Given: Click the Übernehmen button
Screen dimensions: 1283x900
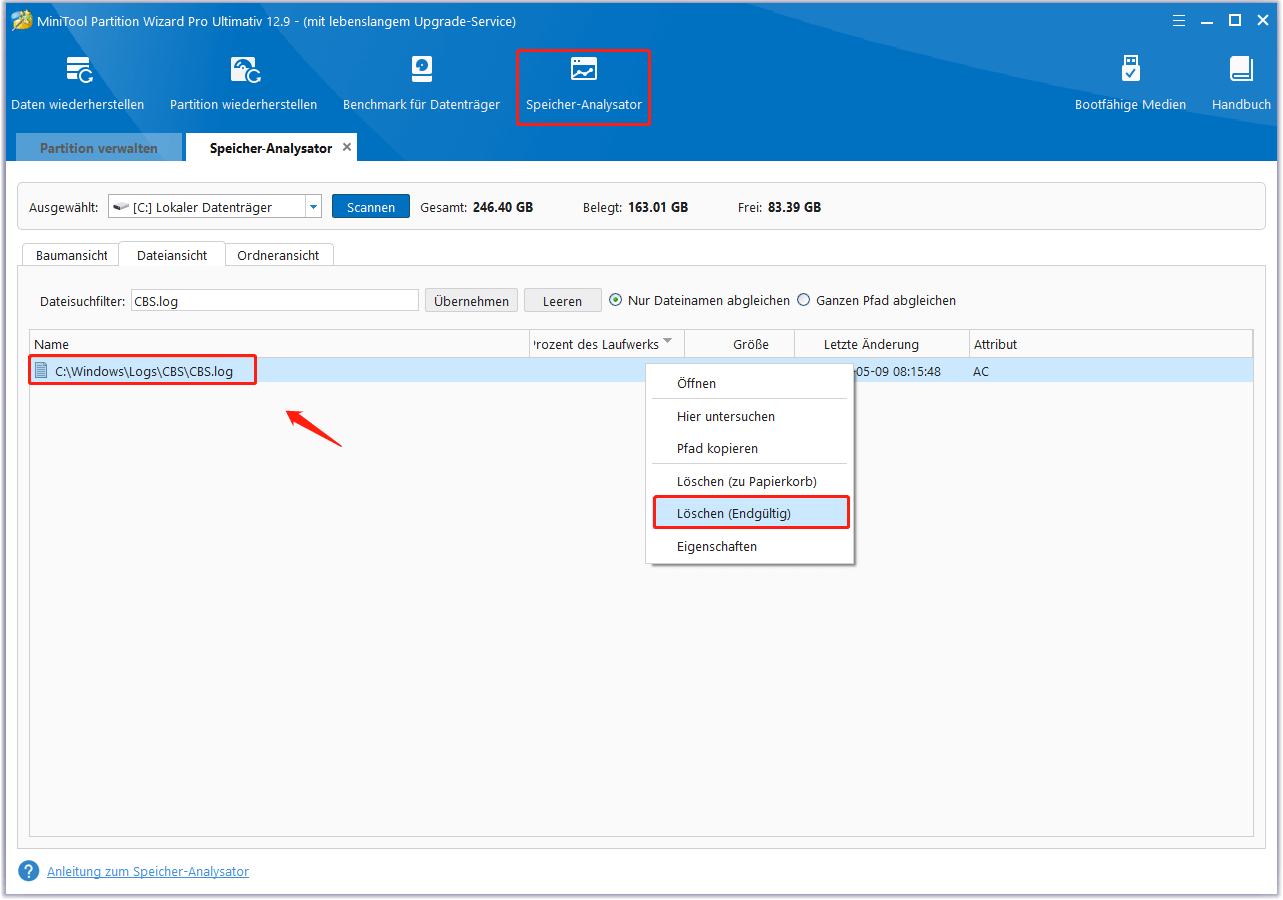Looking at the screenshot, I should click(x=472, y=300).
